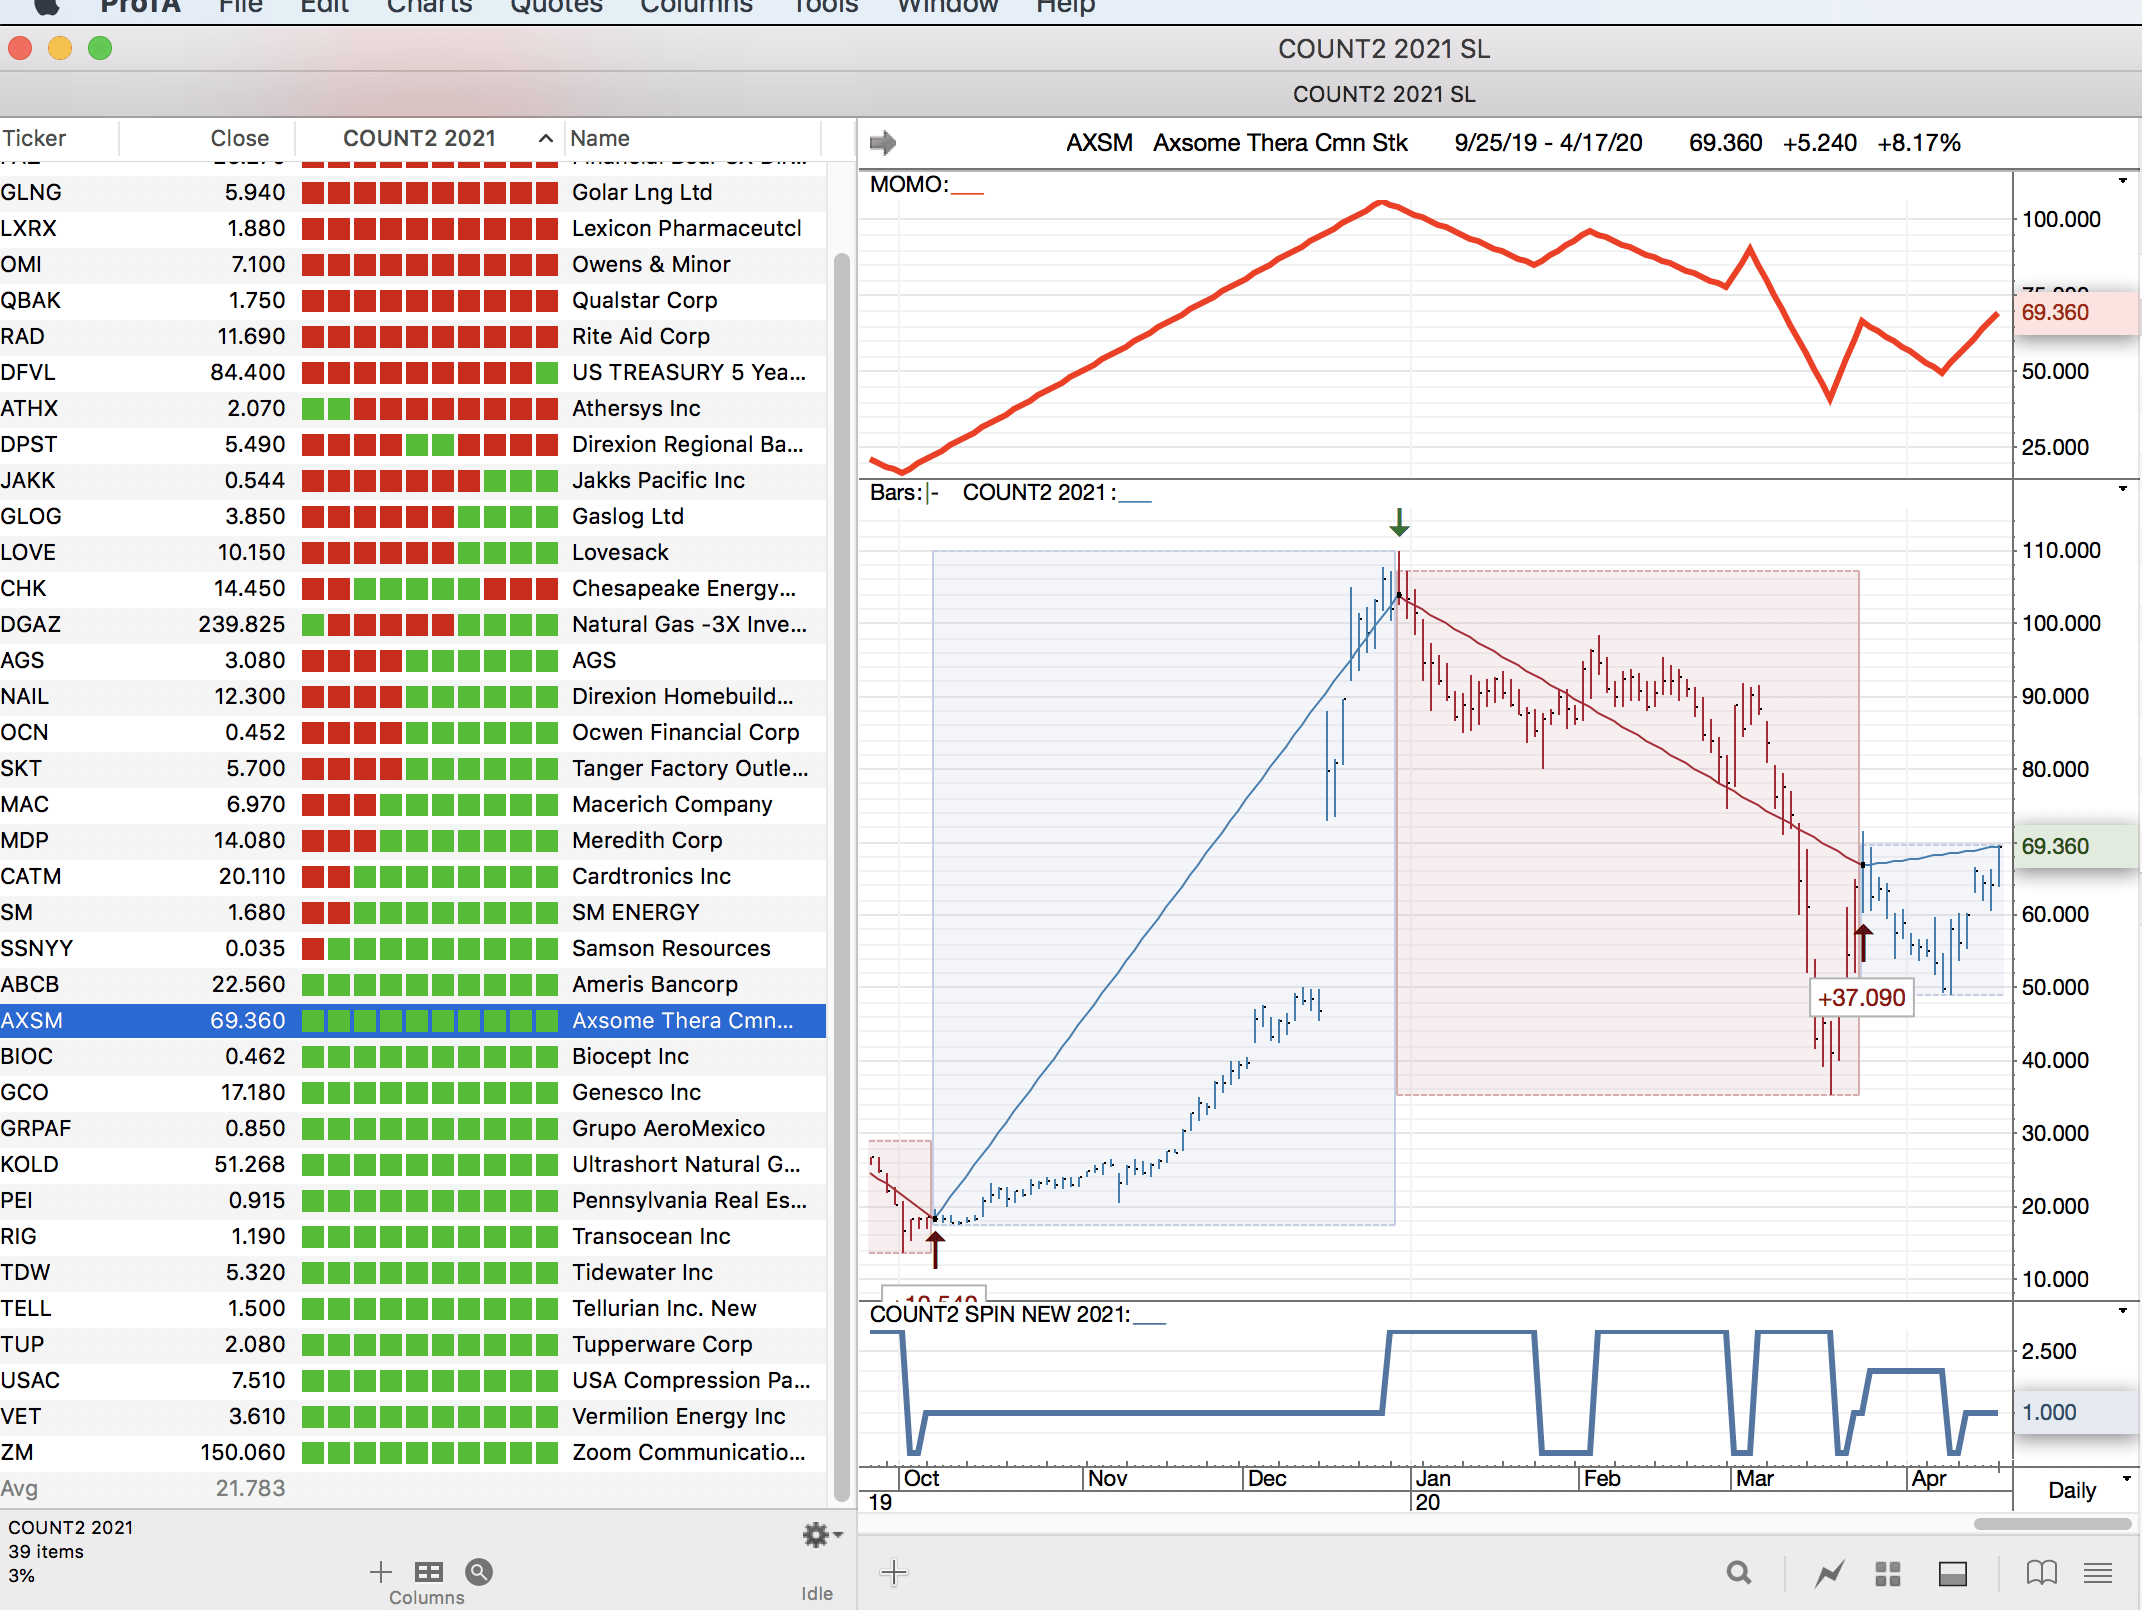
Task: Expand the MOMO pane options arrow
Action: coord(2122,182)
